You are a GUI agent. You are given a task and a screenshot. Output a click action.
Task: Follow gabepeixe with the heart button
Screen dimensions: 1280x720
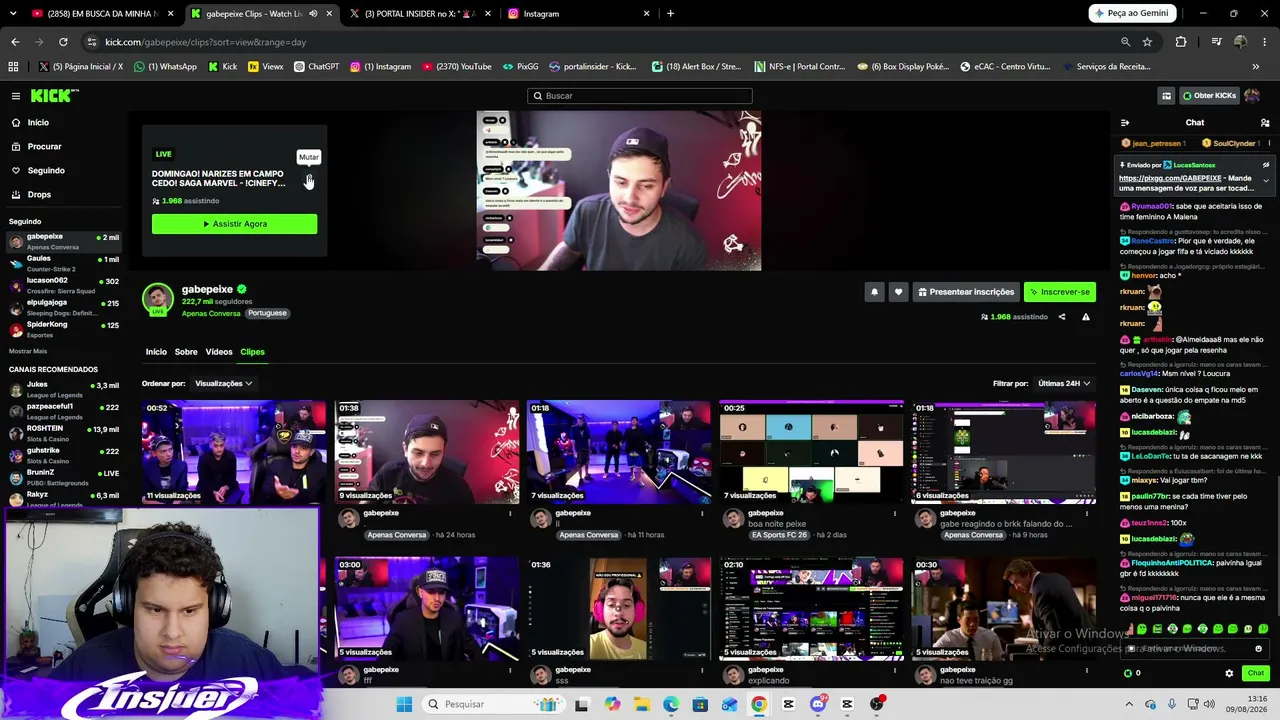point(898,292)
